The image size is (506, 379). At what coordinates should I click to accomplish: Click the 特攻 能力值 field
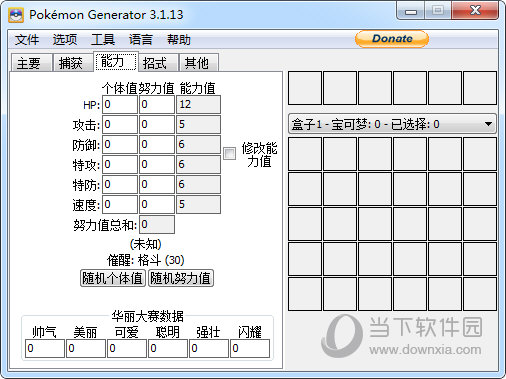198,165
